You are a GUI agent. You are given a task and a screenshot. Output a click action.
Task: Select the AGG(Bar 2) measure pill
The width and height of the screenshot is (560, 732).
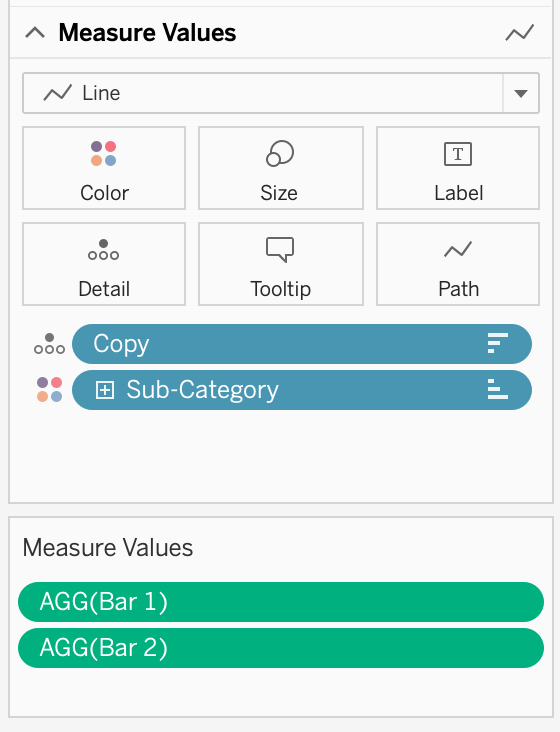pyautogui.click(x=281, y=648)
